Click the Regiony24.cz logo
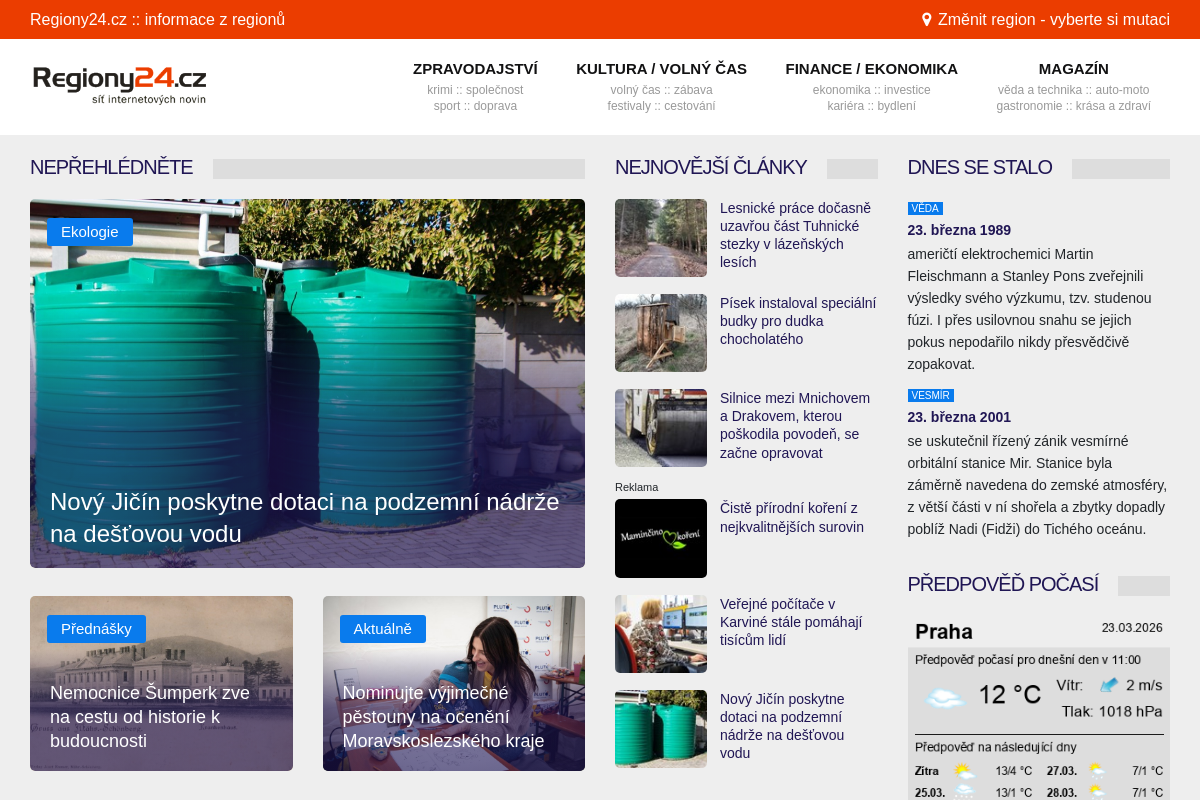The width and height of the screenshot is (1200, 800). [119, 85]
